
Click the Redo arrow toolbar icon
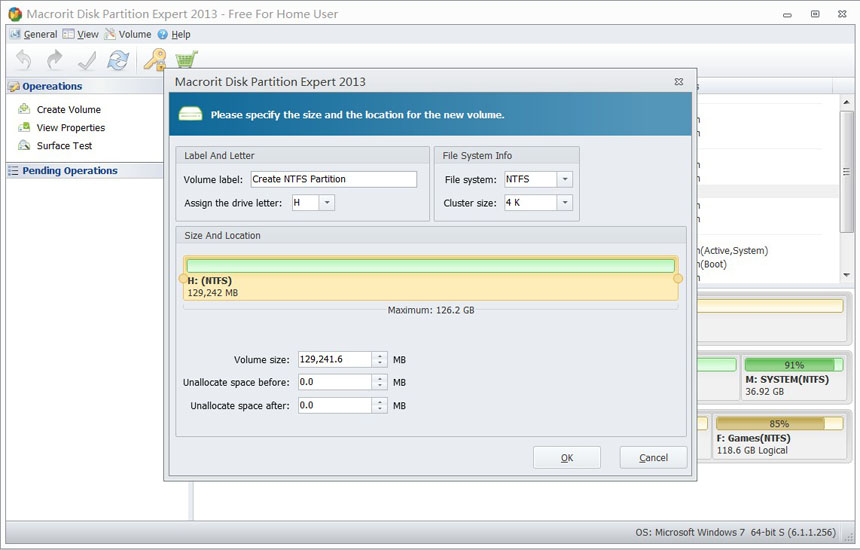pos(54,61)
